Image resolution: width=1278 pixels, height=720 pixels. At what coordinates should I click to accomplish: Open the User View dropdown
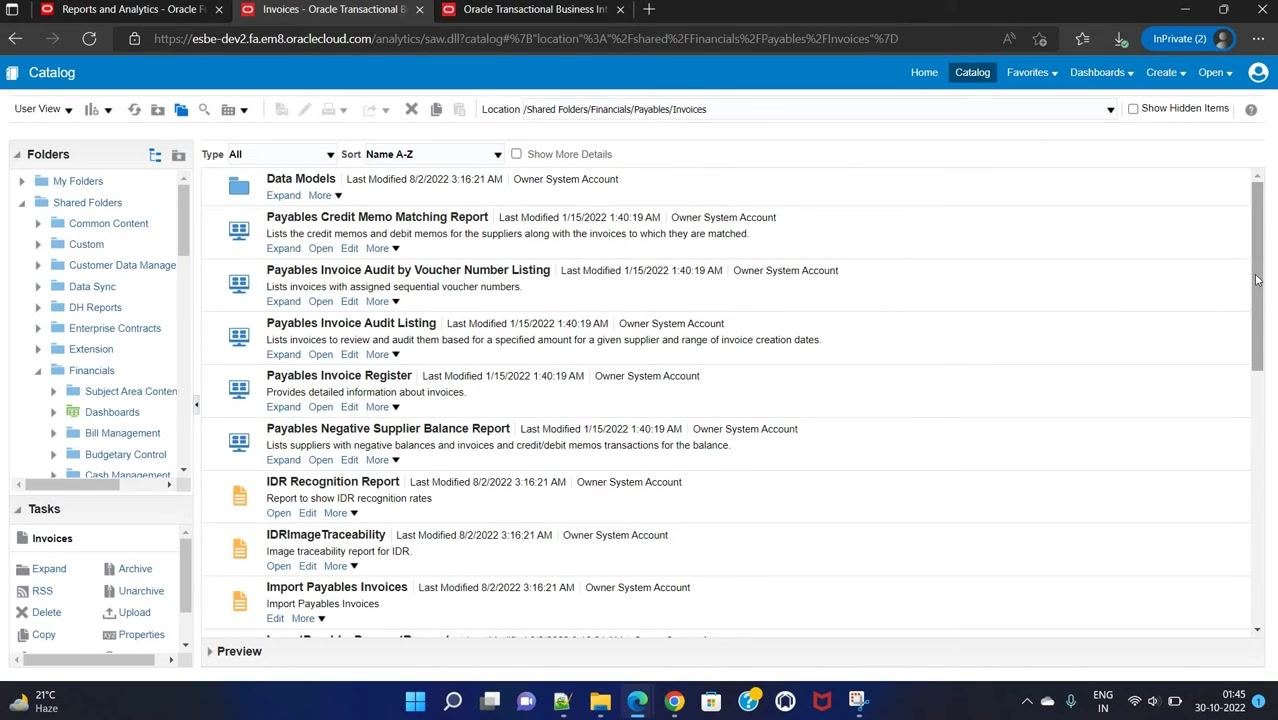[x=43, y=109]
